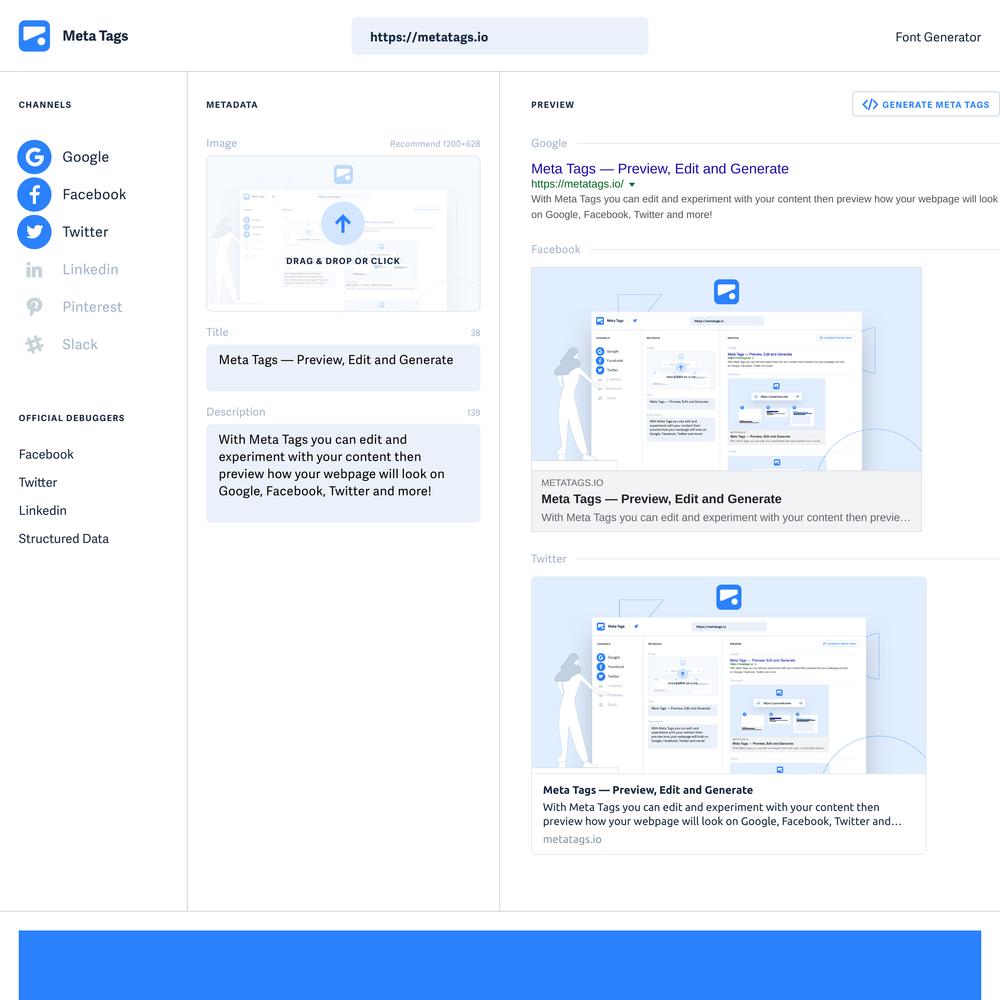Open the Font Generator link
The image size is (1000, 1000).
pos(938,37)
